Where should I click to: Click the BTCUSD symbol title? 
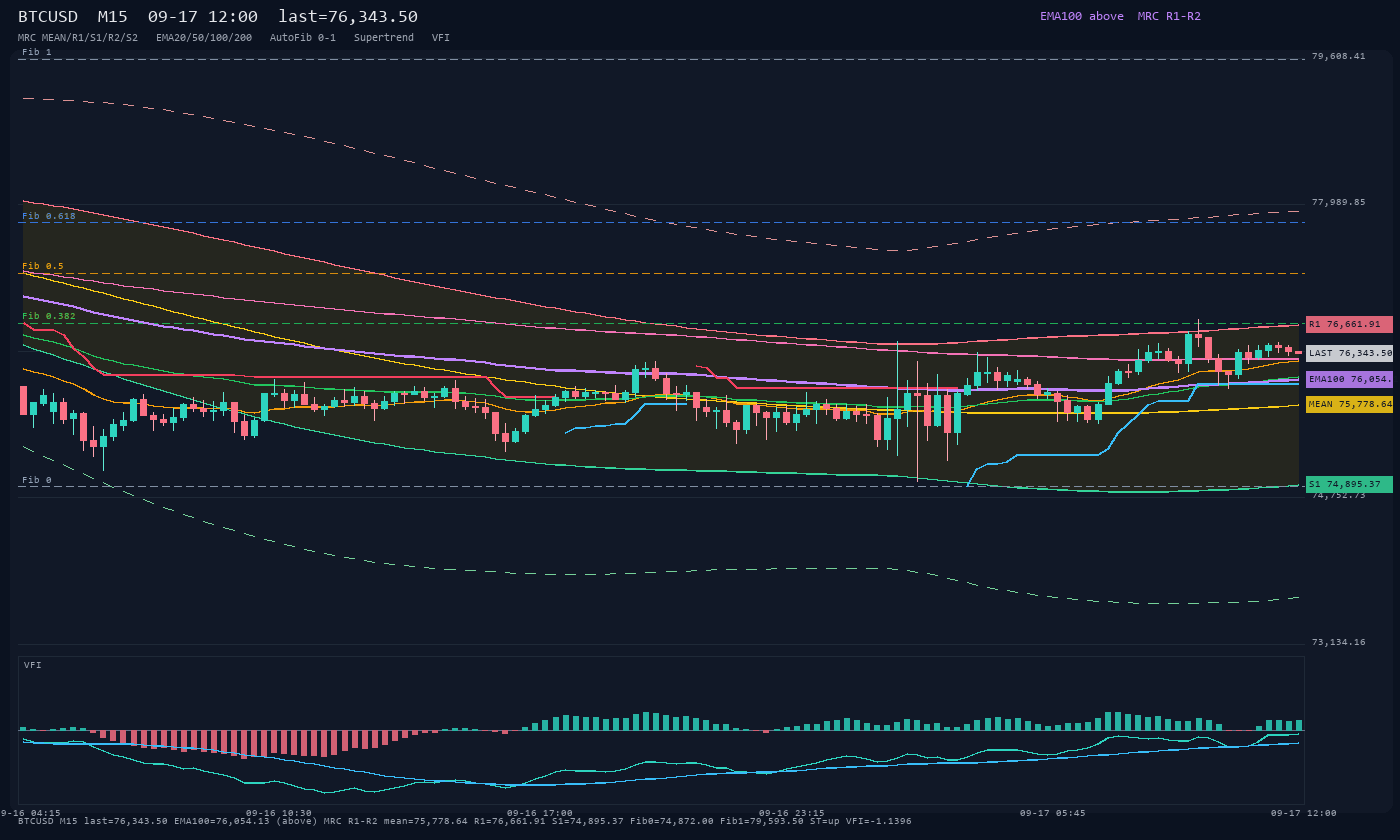coord(48,16)
